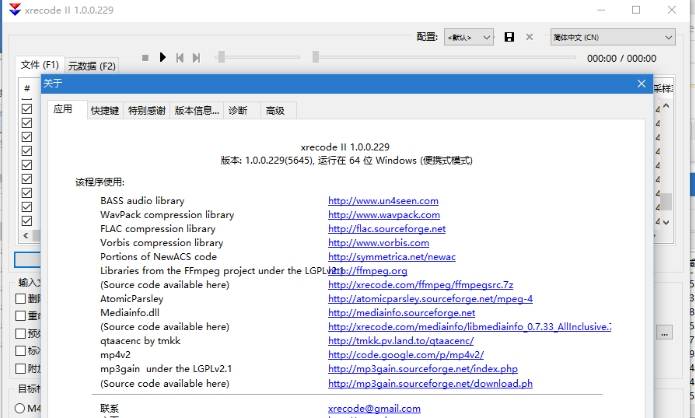The height and width of the screenshot is (418, 695).
Task: Open the http://www.un4seen.com link
Action: click(x=383, y=201)
